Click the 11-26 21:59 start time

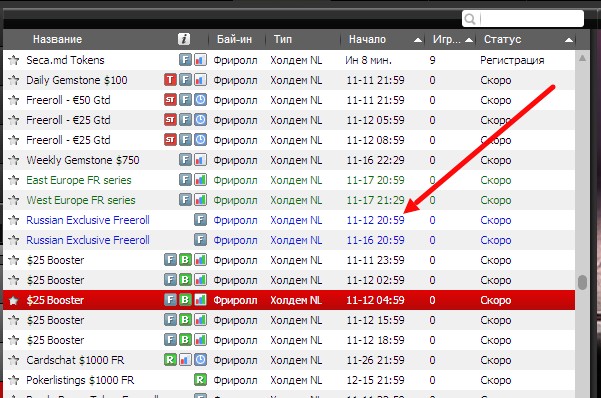(x=375, y=360)
